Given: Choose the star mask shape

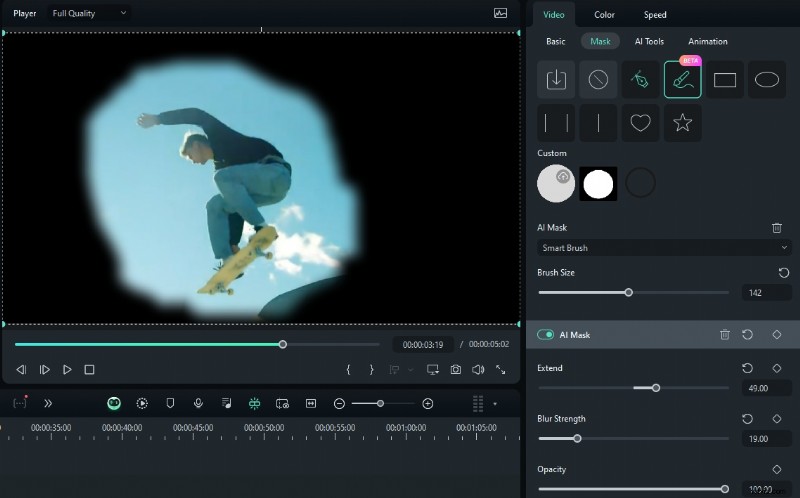Looking at the screenshot, I should coord(682,123).
